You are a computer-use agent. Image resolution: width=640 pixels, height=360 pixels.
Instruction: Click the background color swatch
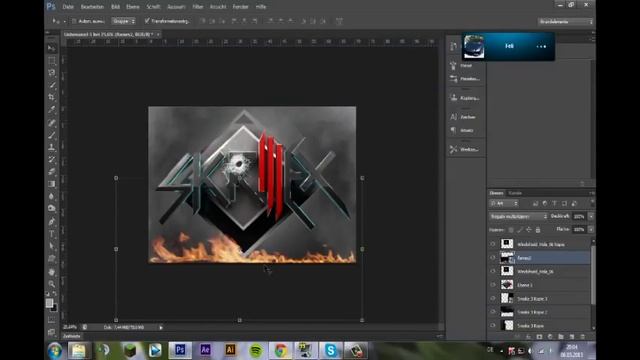[54, 308]
